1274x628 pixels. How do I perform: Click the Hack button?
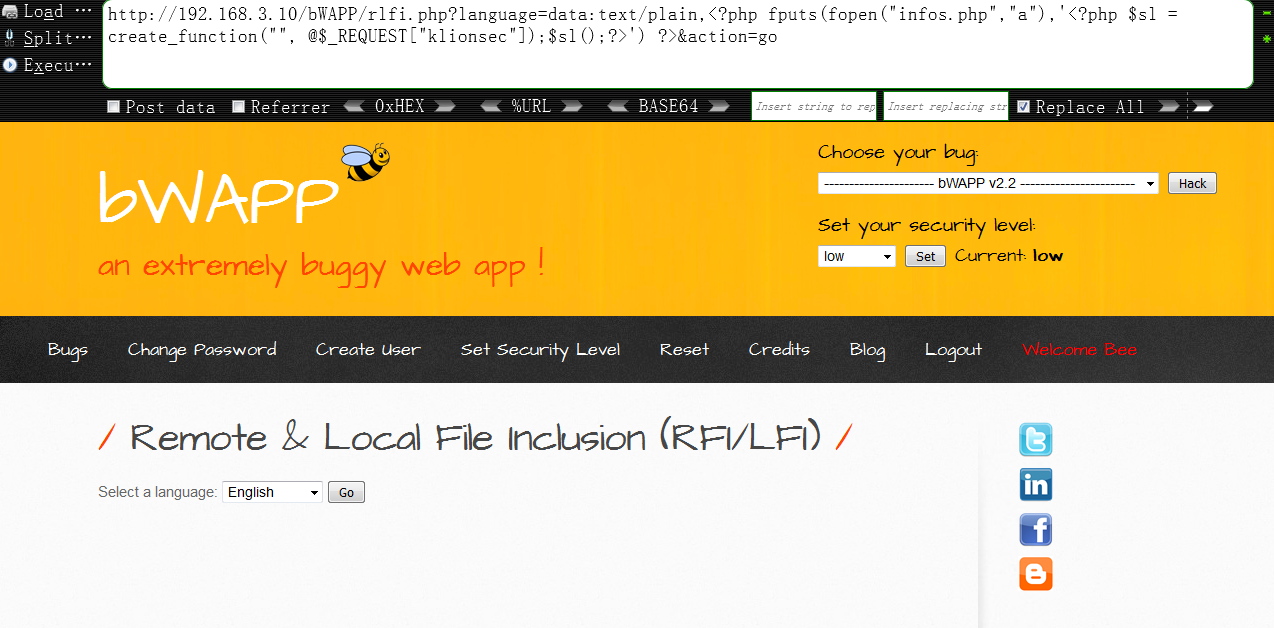coord(1192,183)
